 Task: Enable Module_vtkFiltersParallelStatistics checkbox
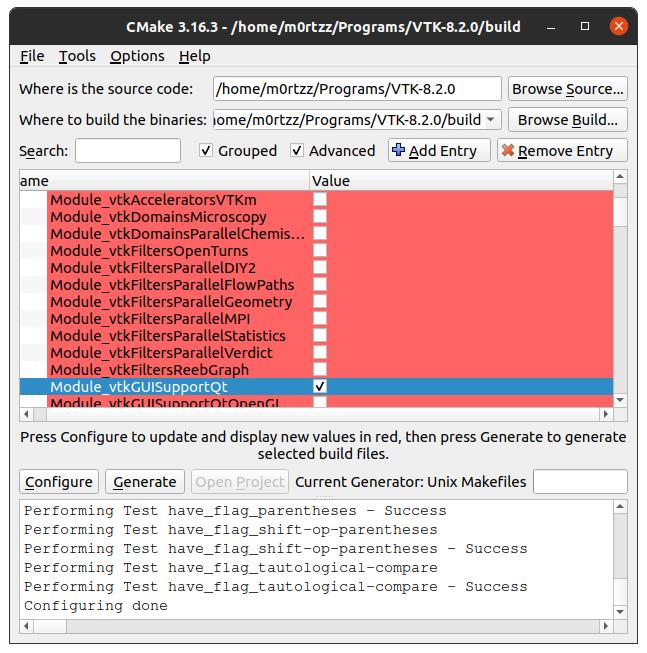320,335
